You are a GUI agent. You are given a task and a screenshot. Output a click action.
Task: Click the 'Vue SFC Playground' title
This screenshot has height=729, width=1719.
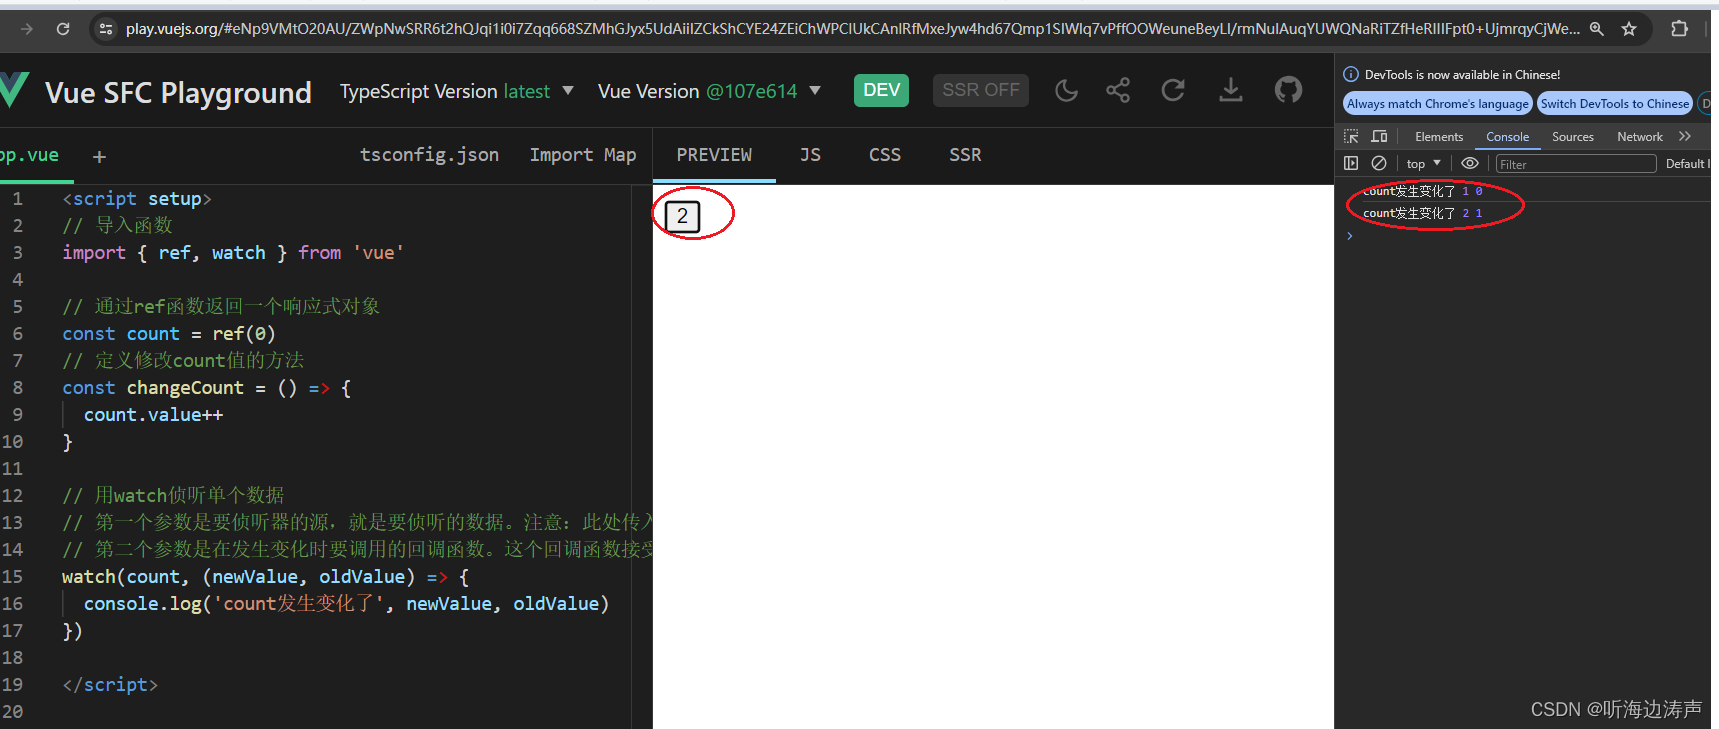pyautogui.click(x=178, y=93)
